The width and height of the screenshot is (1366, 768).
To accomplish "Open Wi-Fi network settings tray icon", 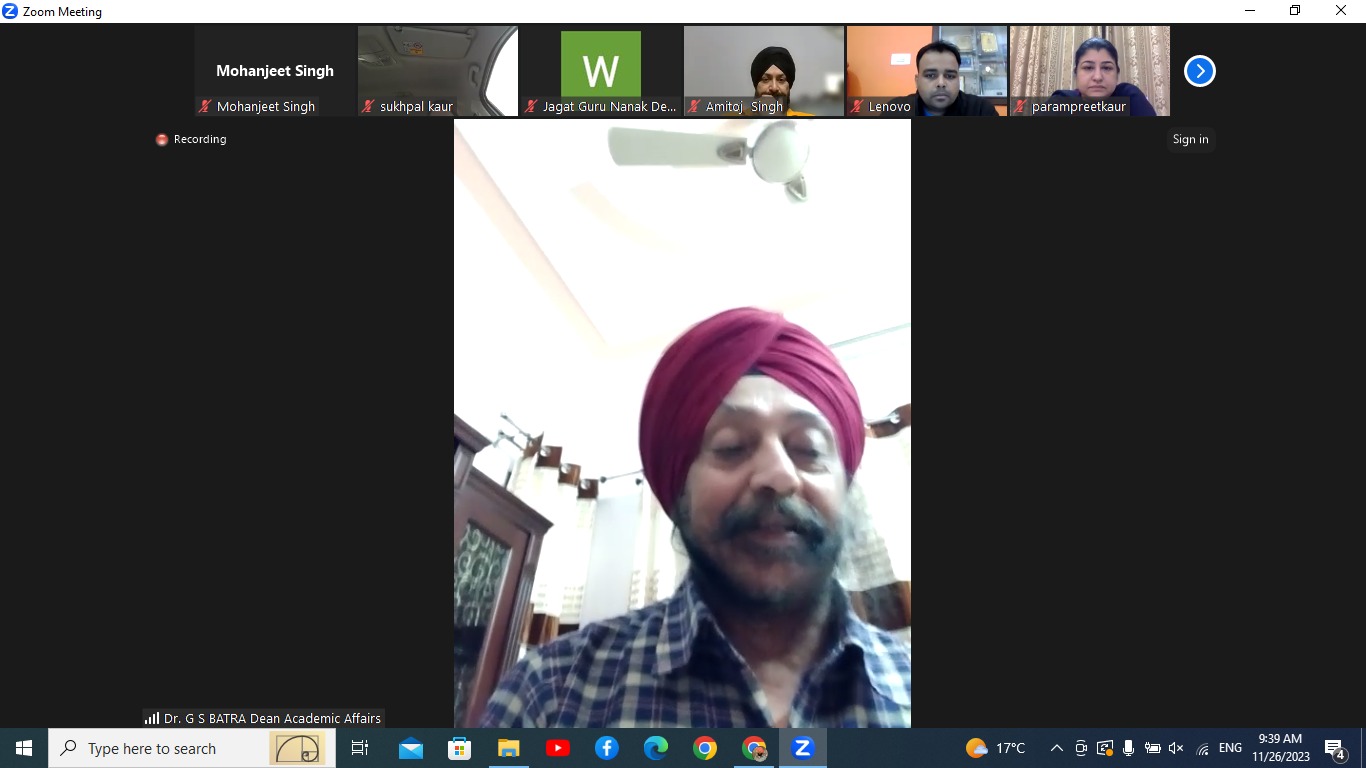I will (1202, 748).
